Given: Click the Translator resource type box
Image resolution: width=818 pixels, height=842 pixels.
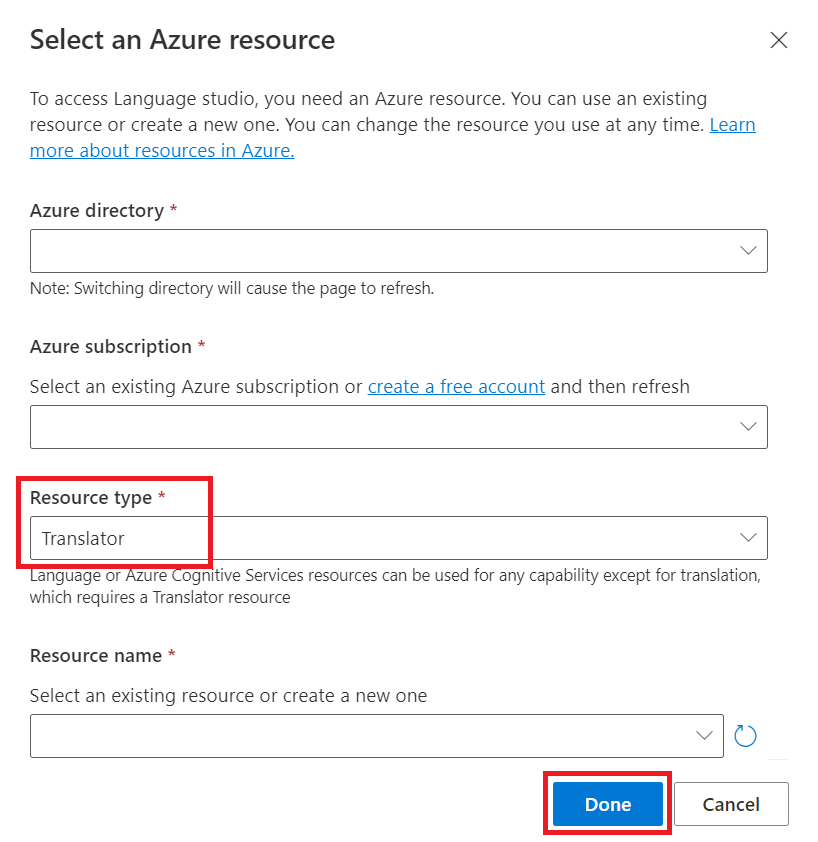Looking at the screenshot, I should tap(300, 538).
